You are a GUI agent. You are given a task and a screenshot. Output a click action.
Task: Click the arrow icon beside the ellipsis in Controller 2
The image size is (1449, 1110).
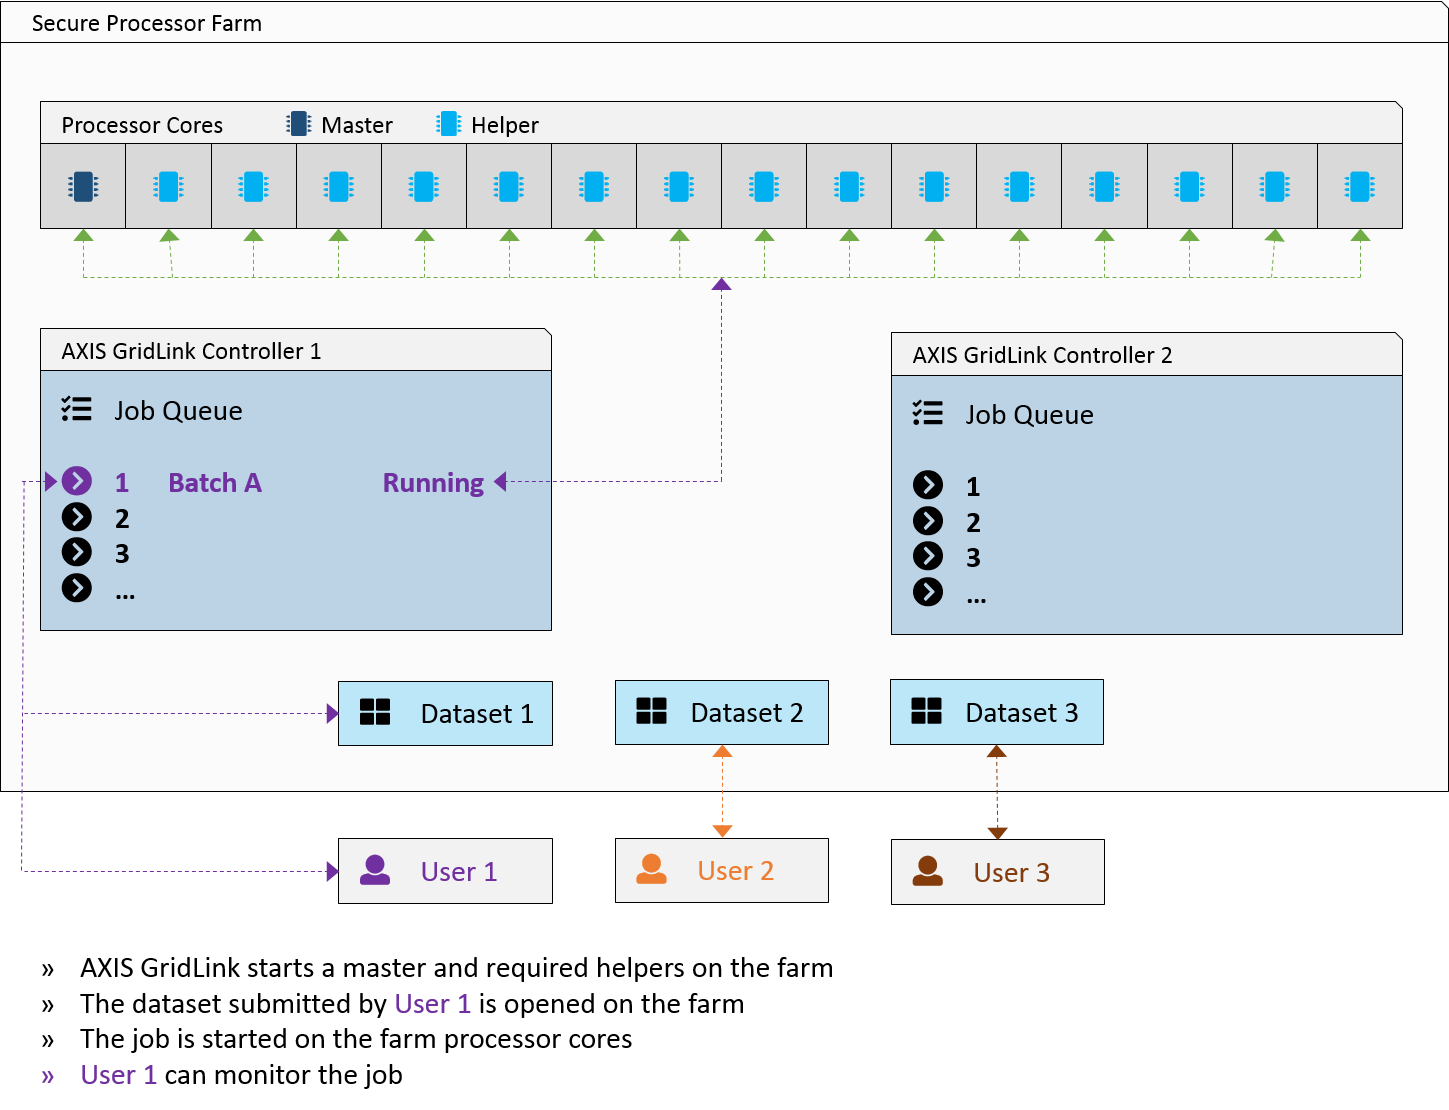[928, 592]
